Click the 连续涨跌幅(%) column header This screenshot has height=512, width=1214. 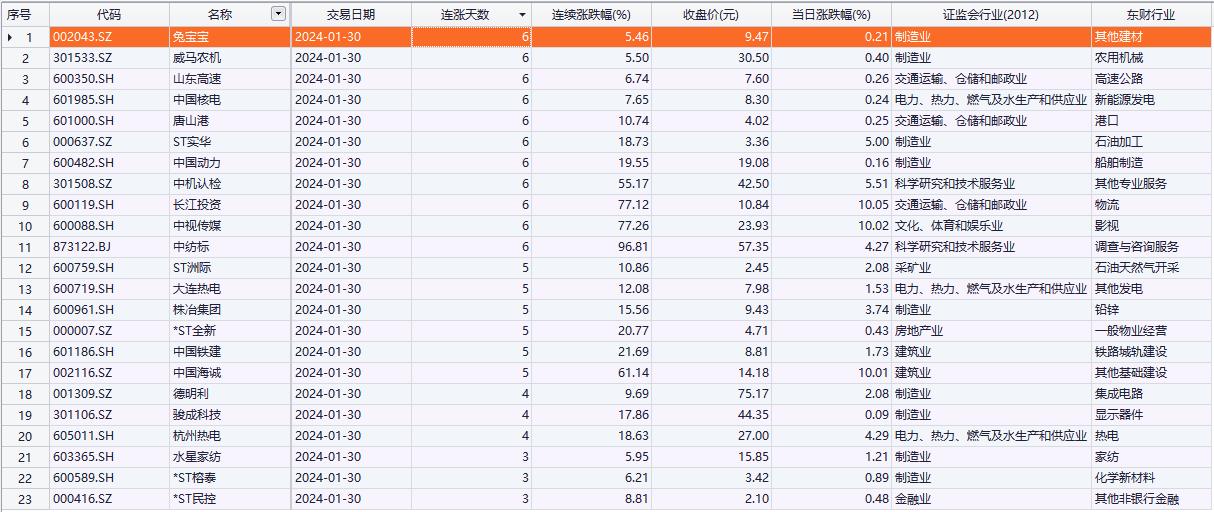(591, 14)
